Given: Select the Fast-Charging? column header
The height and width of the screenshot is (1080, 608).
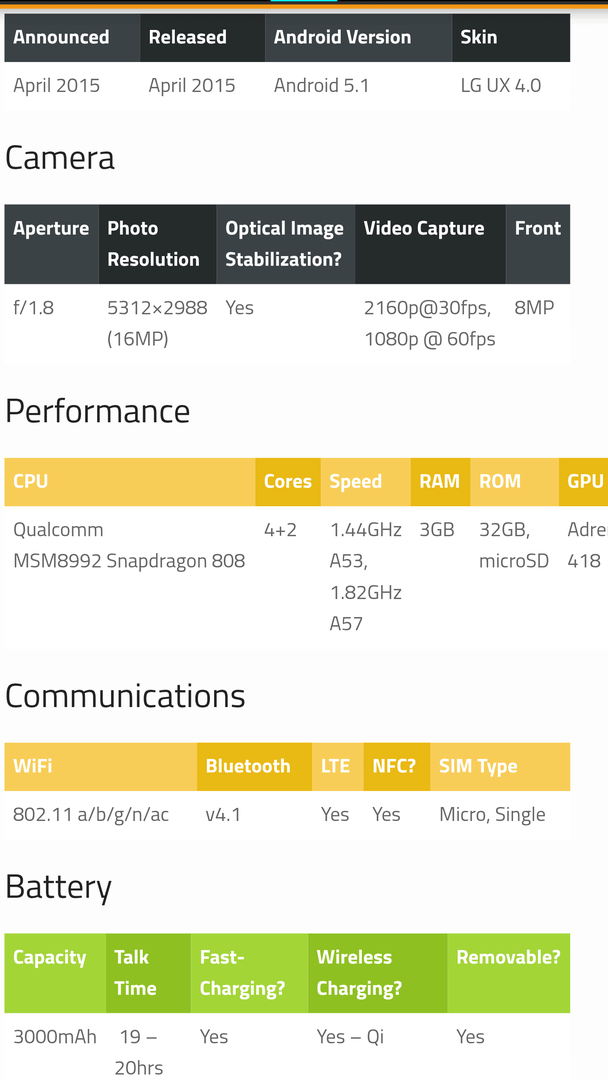Looking at the screenshot, I should click(249, 973).
